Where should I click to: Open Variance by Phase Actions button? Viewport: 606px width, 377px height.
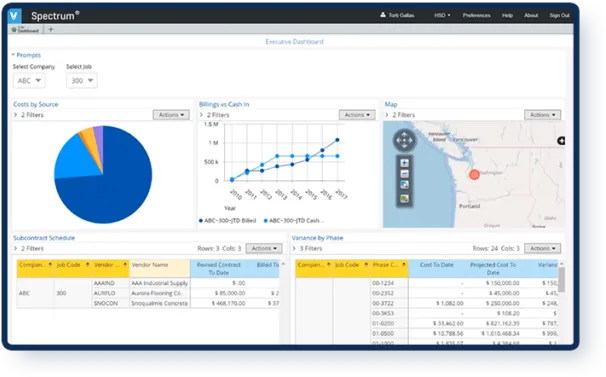point(542,248)
